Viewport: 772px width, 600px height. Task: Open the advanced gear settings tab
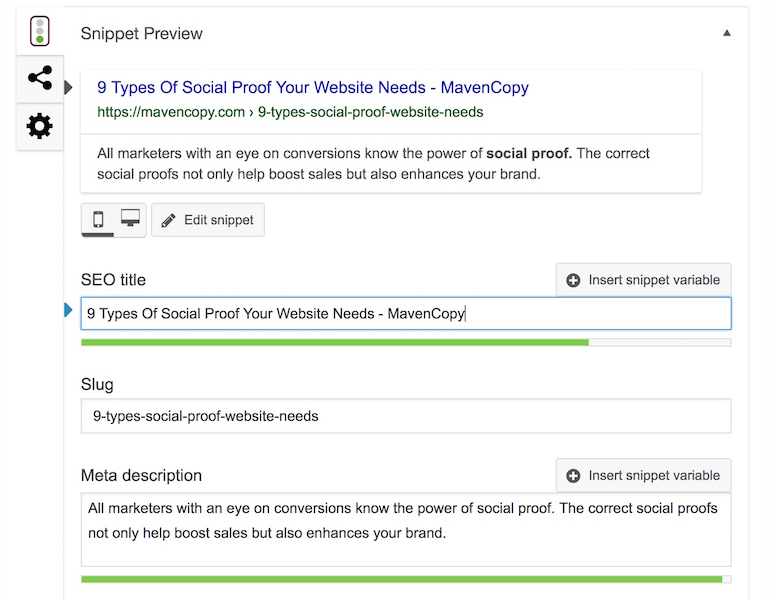coord(39,126)
